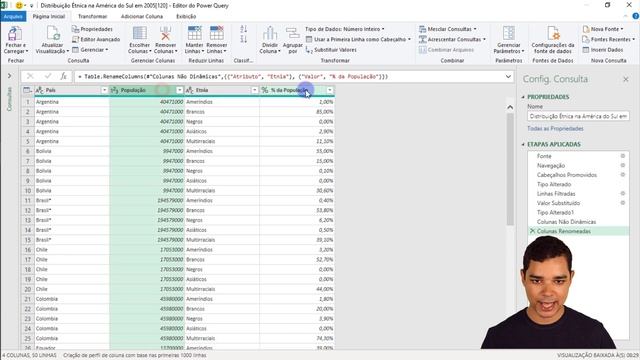Click Gerenciar Parâmetros icon
Viewport: 640px width, 360px height.
pos(509,33)
